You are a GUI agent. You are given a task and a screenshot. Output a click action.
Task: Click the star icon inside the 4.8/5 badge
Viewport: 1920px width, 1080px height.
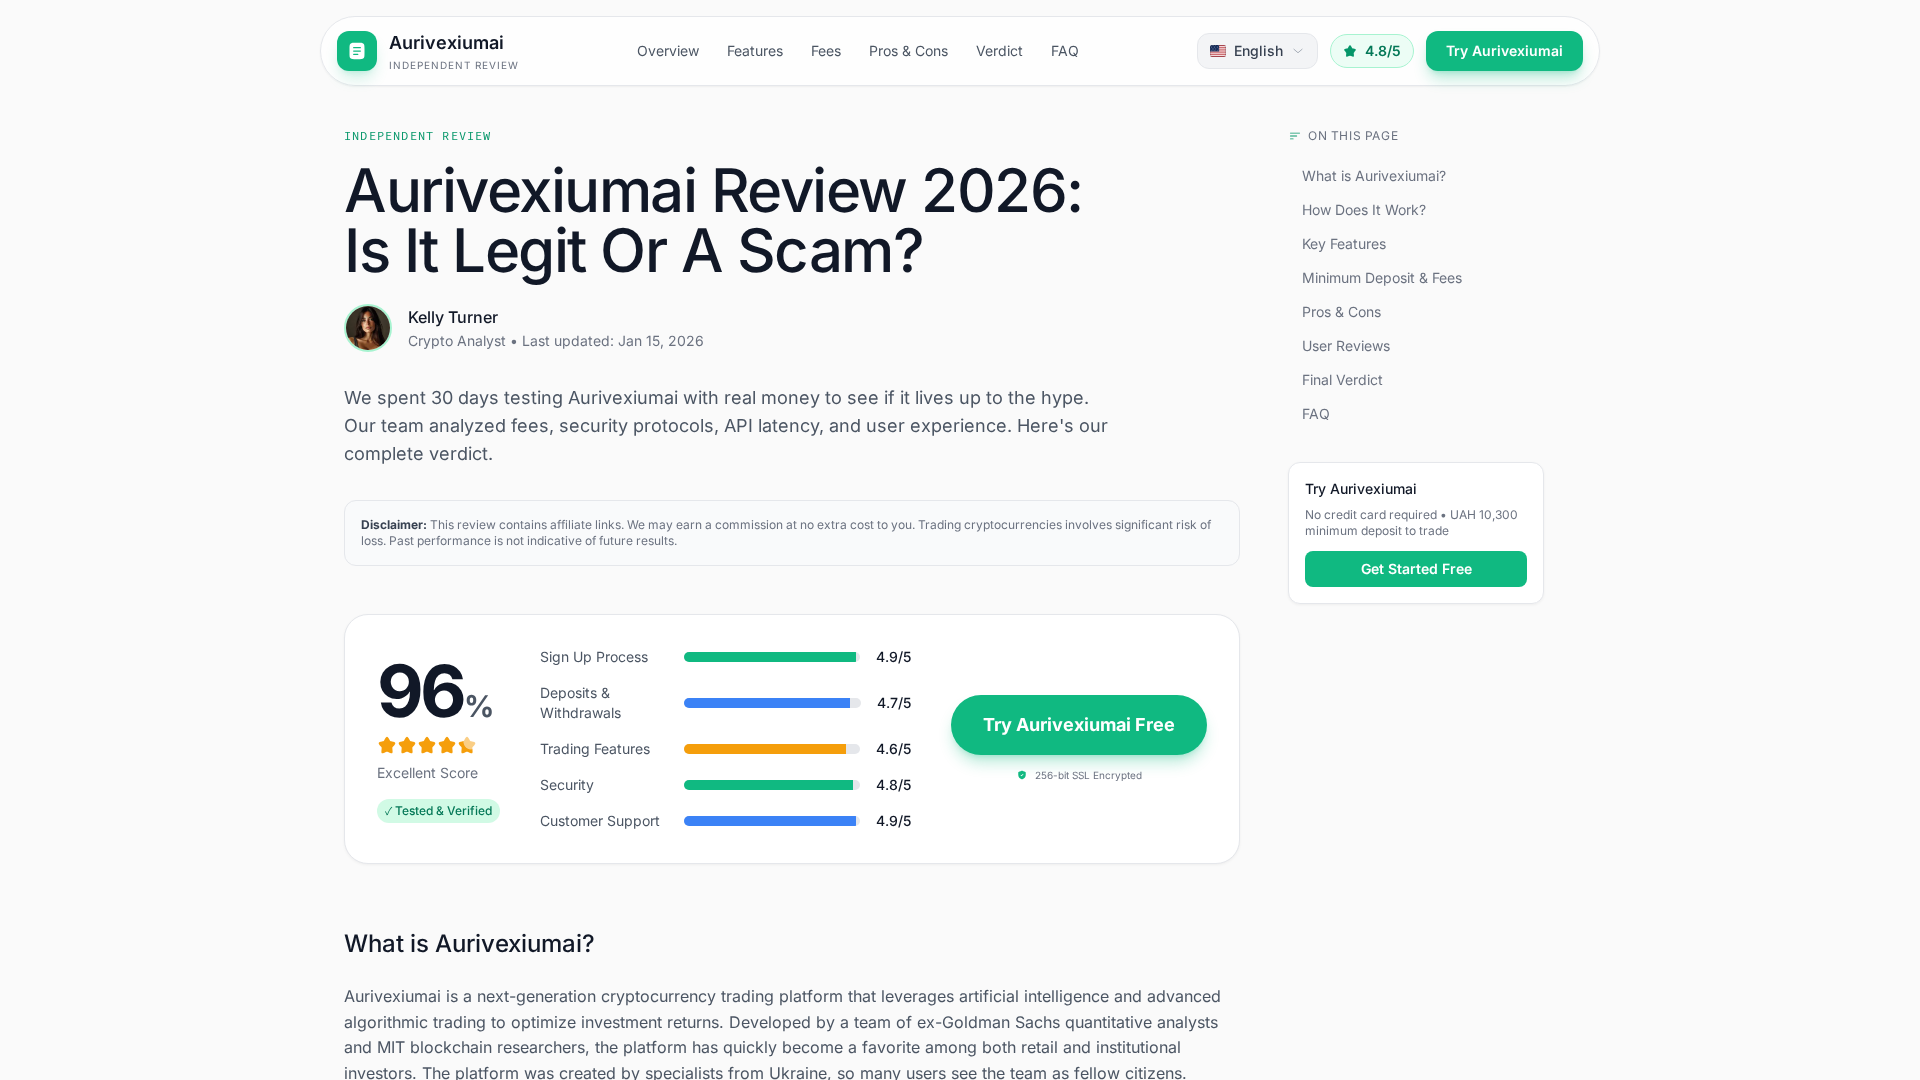tap(1349, 51)
